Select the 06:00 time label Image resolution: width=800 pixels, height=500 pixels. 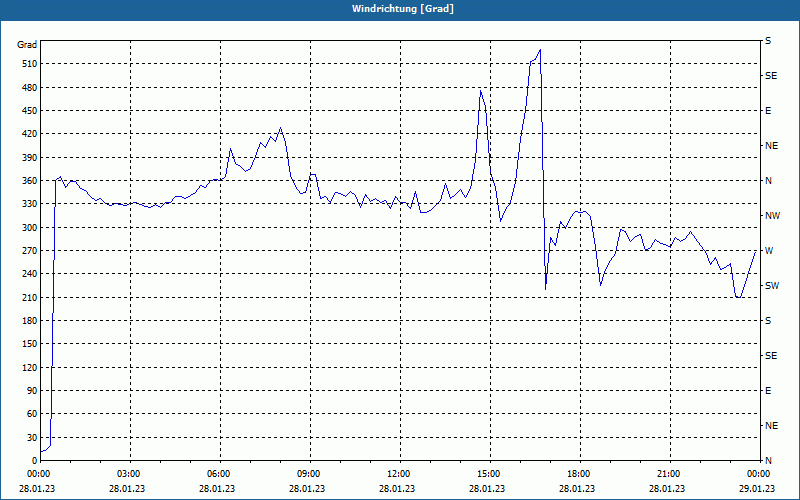[220, 474]
